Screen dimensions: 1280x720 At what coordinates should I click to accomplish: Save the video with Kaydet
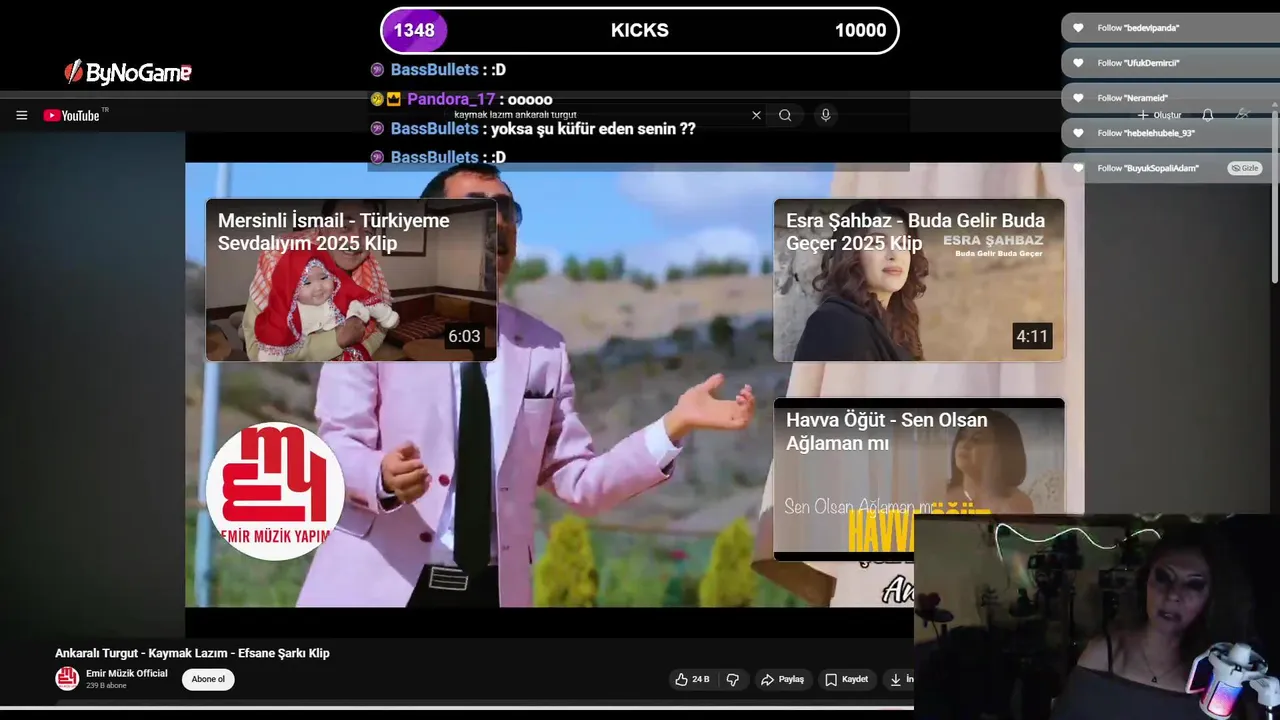click(846, 679)
